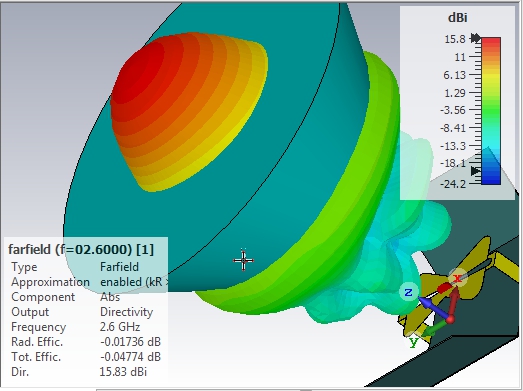Grab the upper clamp marker at 15.8
523x391 pixels.
tap(476, 38)
